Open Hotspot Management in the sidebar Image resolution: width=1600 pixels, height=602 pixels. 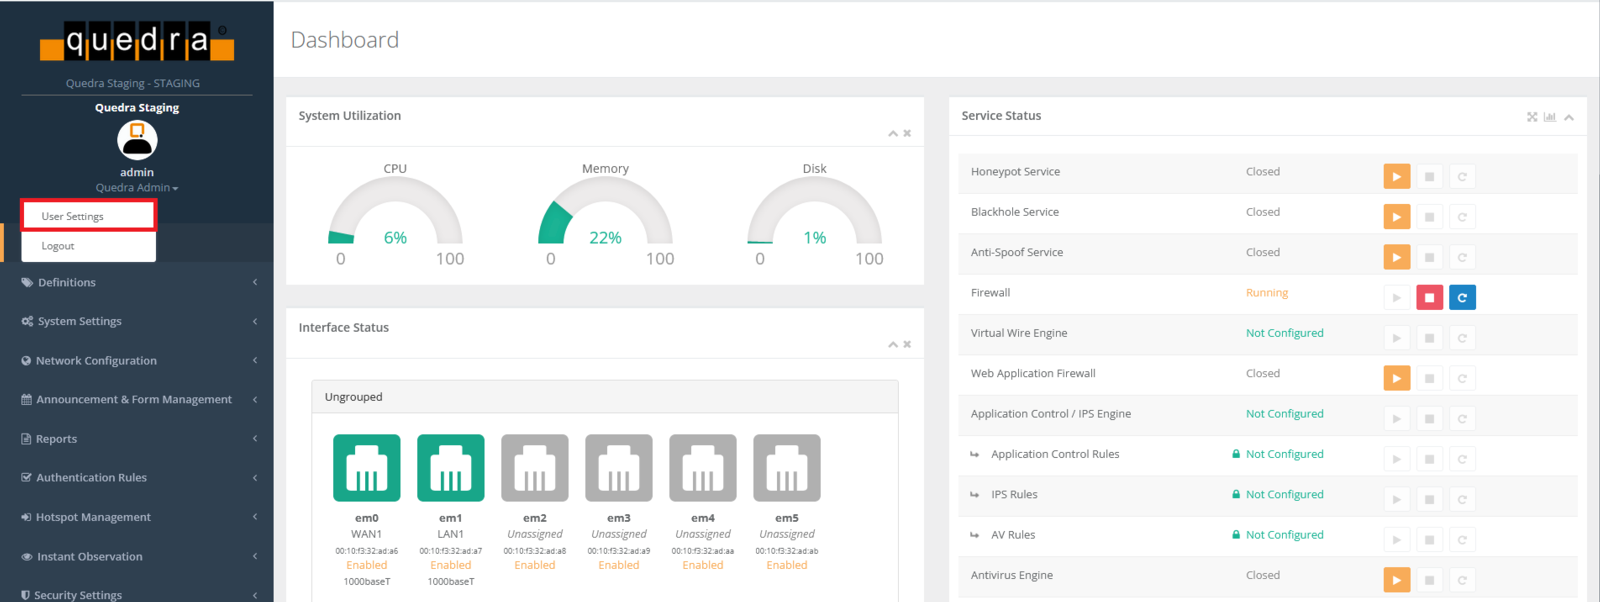pos(93,517)
